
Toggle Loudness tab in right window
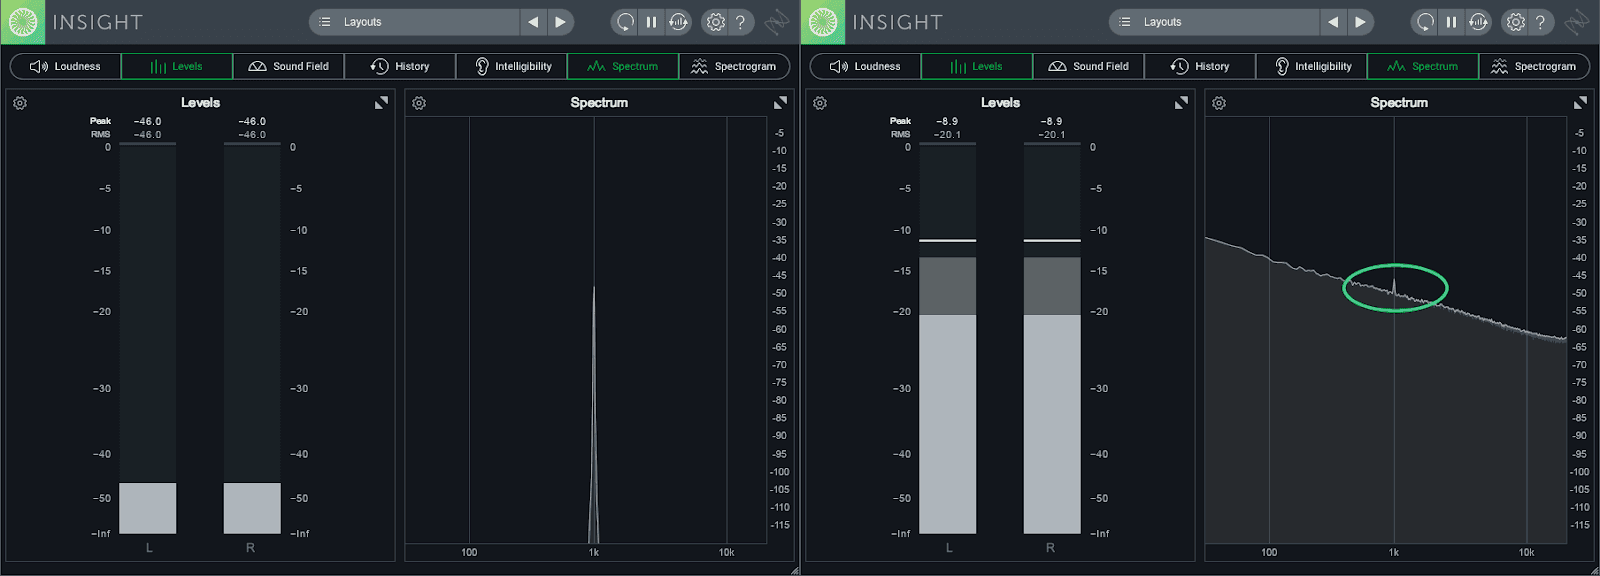click(x=866, y=66)
